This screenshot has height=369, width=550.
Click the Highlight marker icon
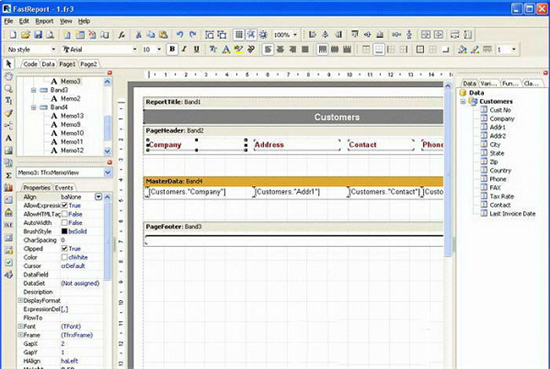pos(239,49)
